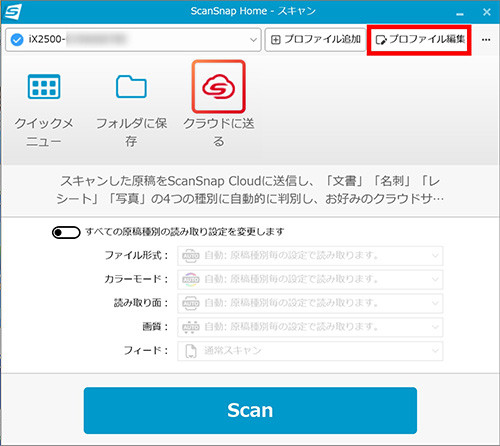Screen dimensions: 500x446
Task: Open the color mode (カラーモード) dropdown
Action: pos(310,279)
